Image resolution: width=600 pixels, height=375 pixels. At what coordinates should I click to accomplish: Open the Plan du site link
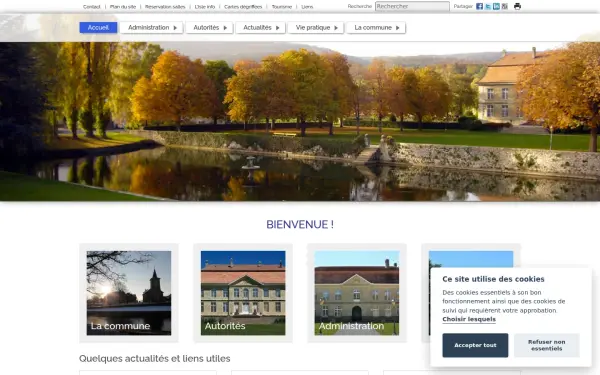tap(123, 7)
